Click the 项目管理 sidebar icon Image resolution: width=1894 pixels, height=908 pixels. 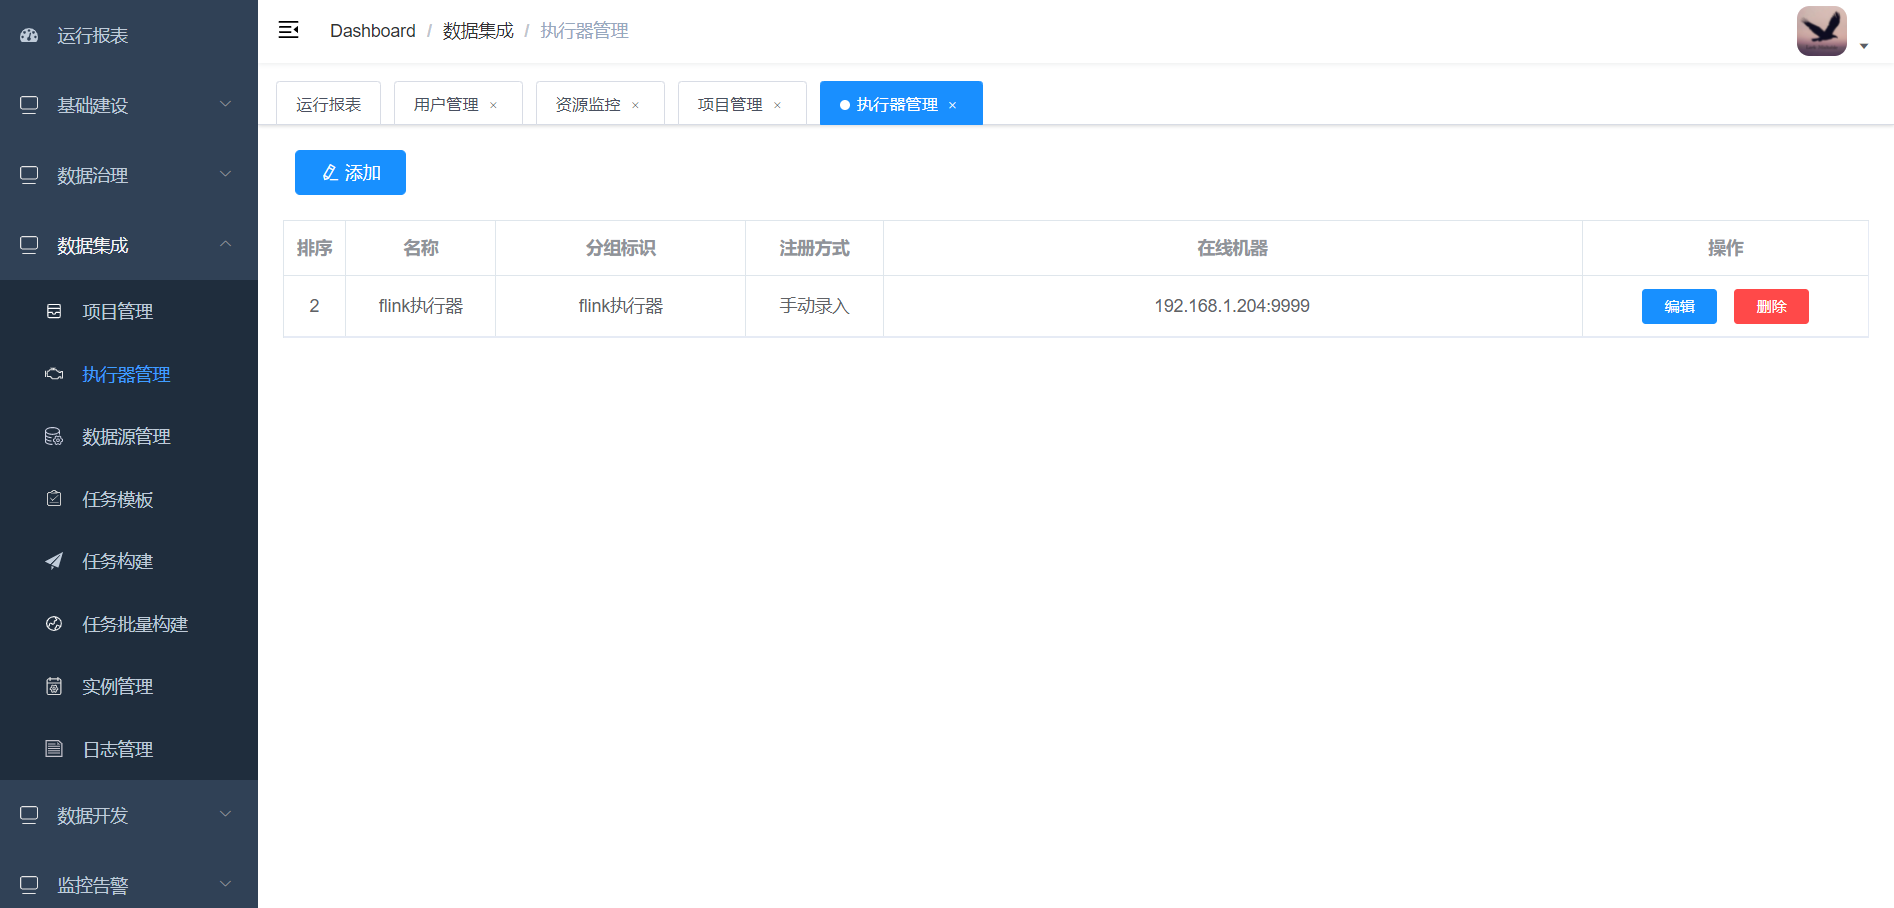pos(54,311)
